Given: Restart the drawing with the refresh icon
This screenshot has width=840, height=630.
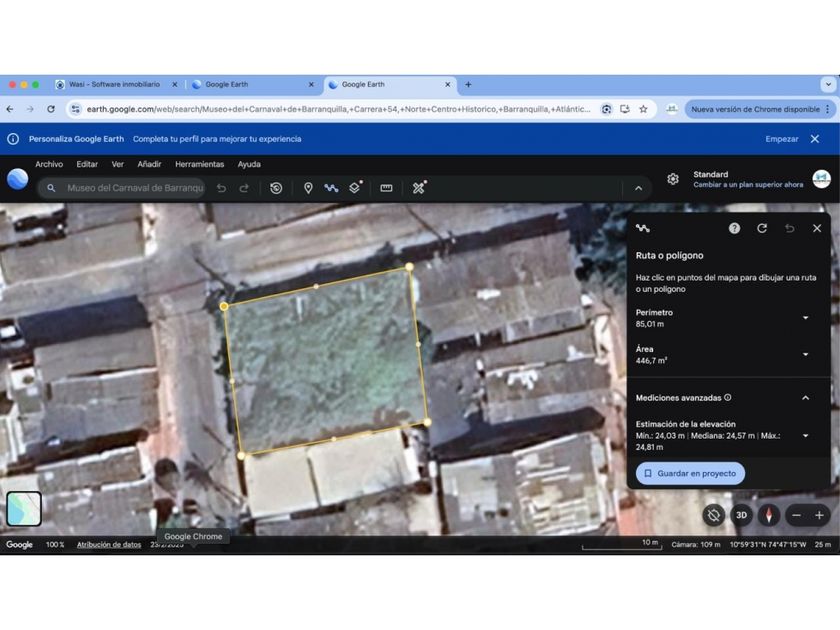Looking at the screenshot, I should click(762, 228).
